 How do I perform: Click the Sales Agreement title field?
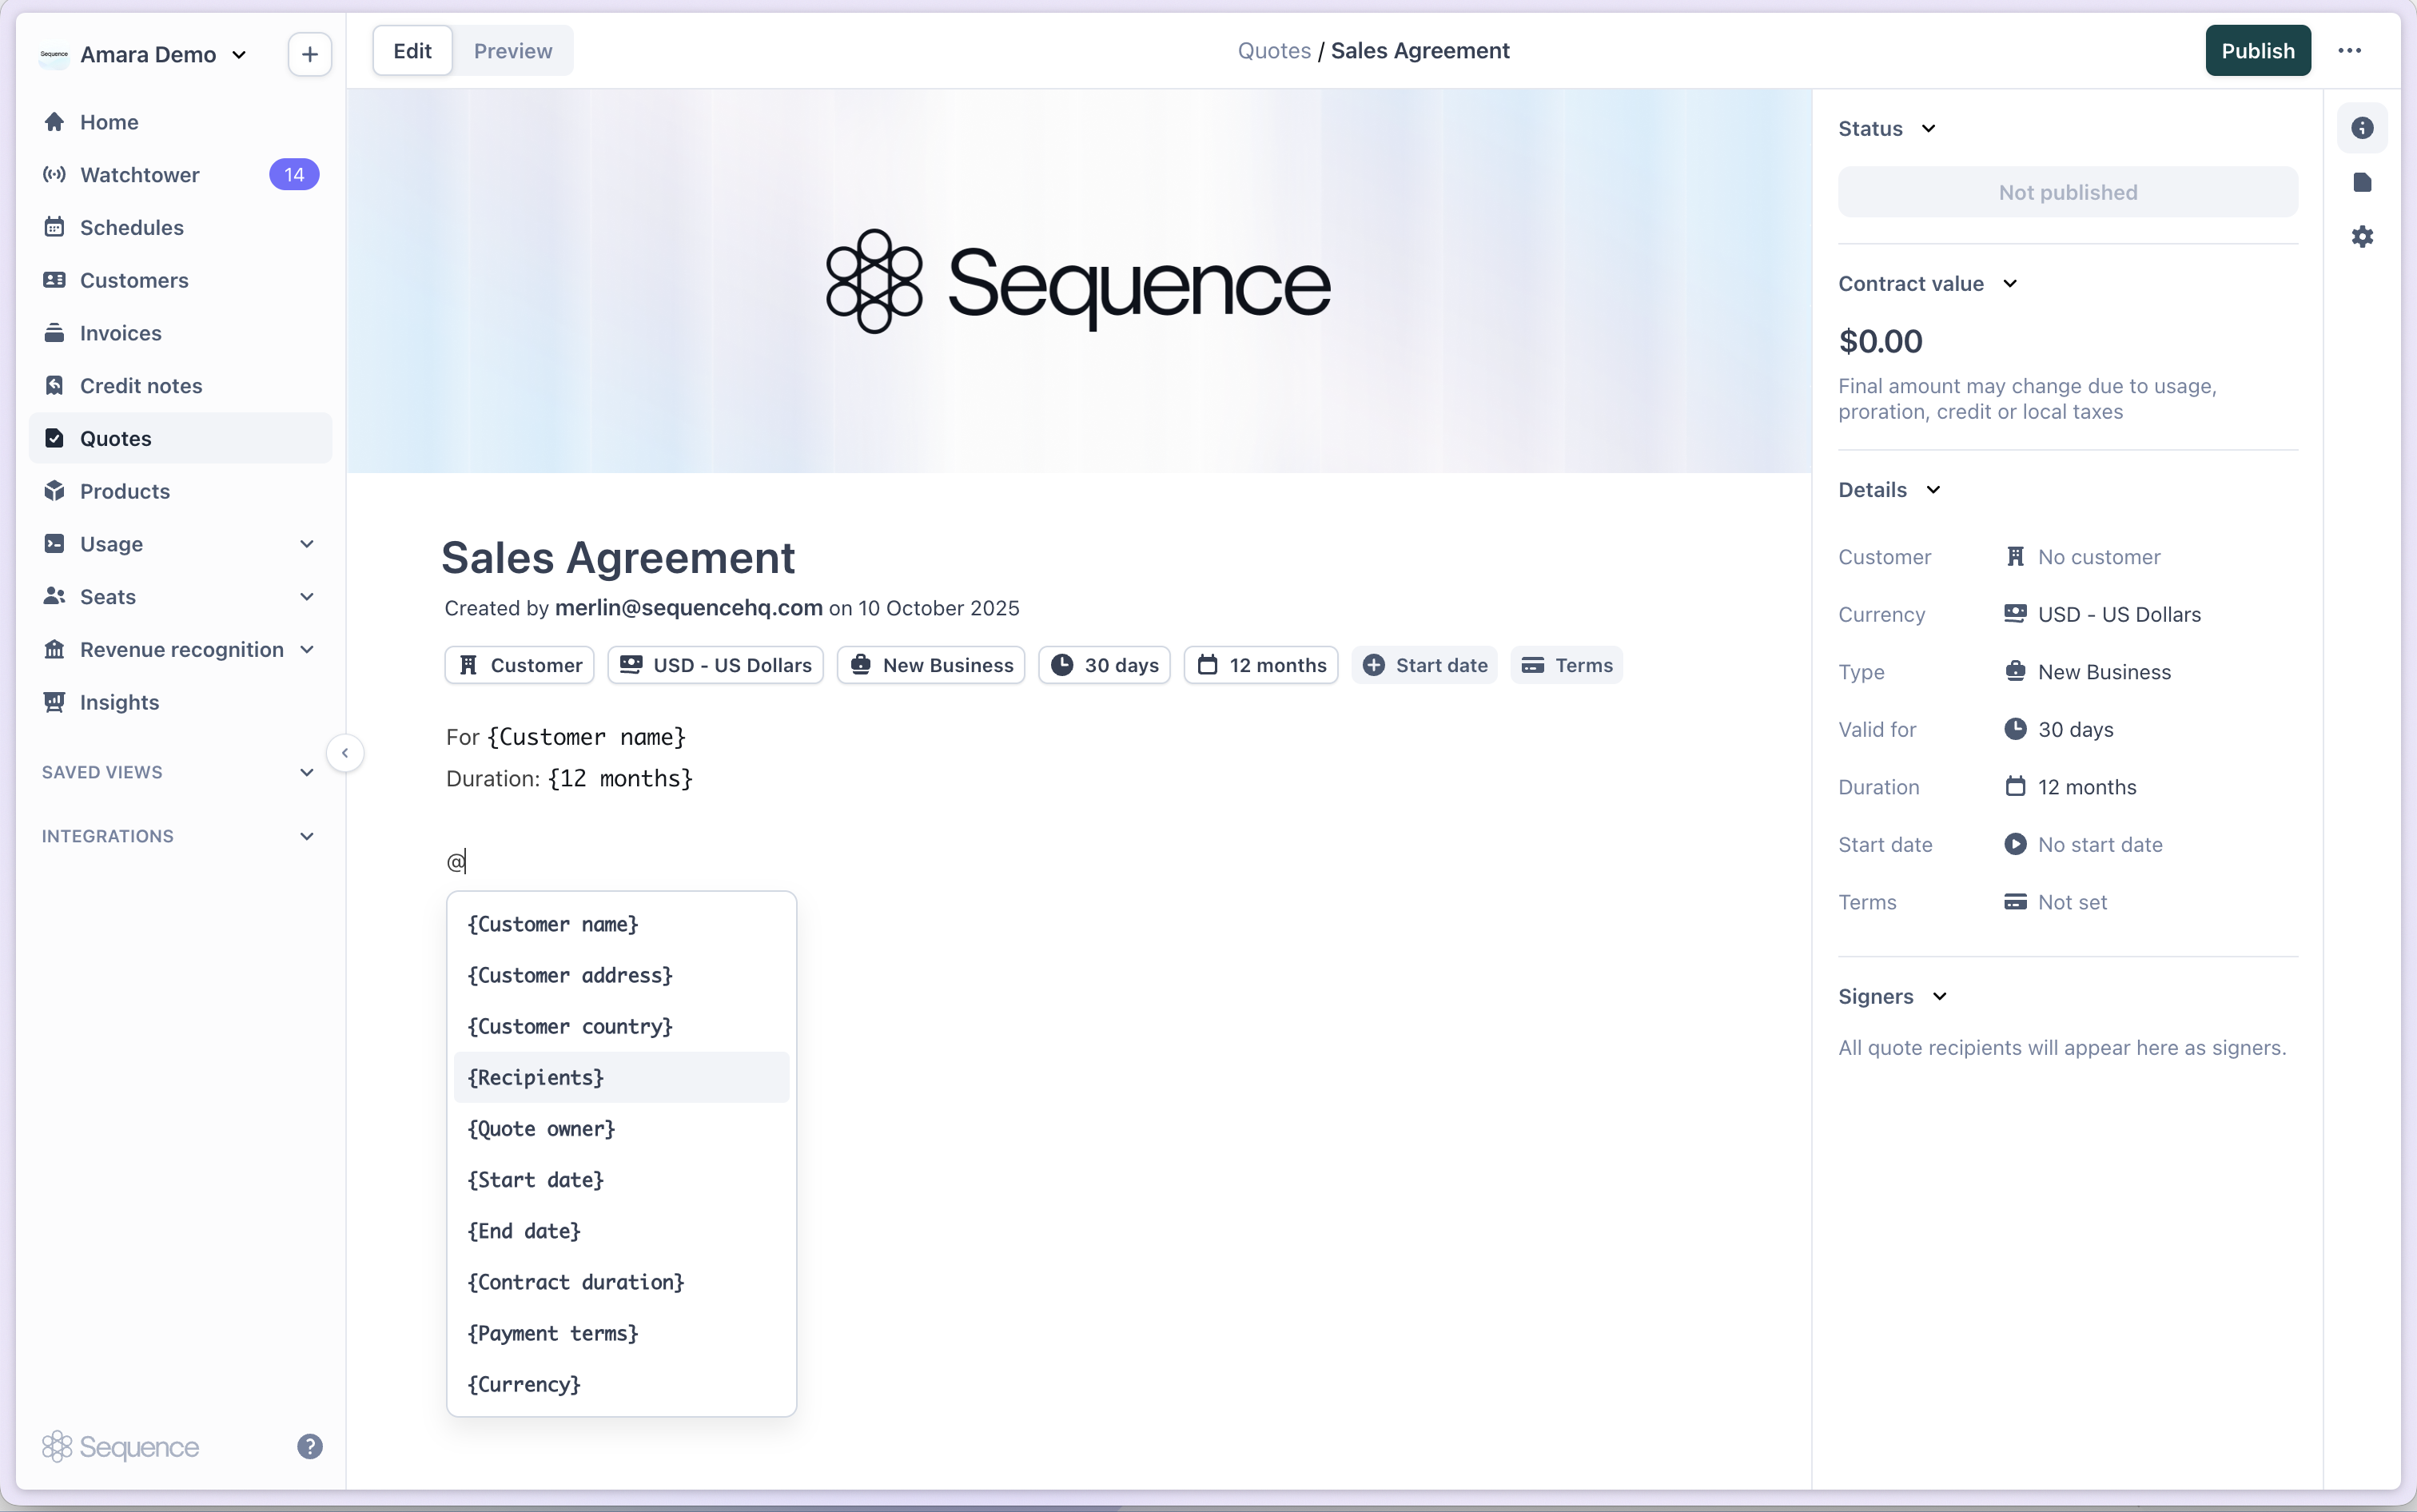click(x=618, y=558)
